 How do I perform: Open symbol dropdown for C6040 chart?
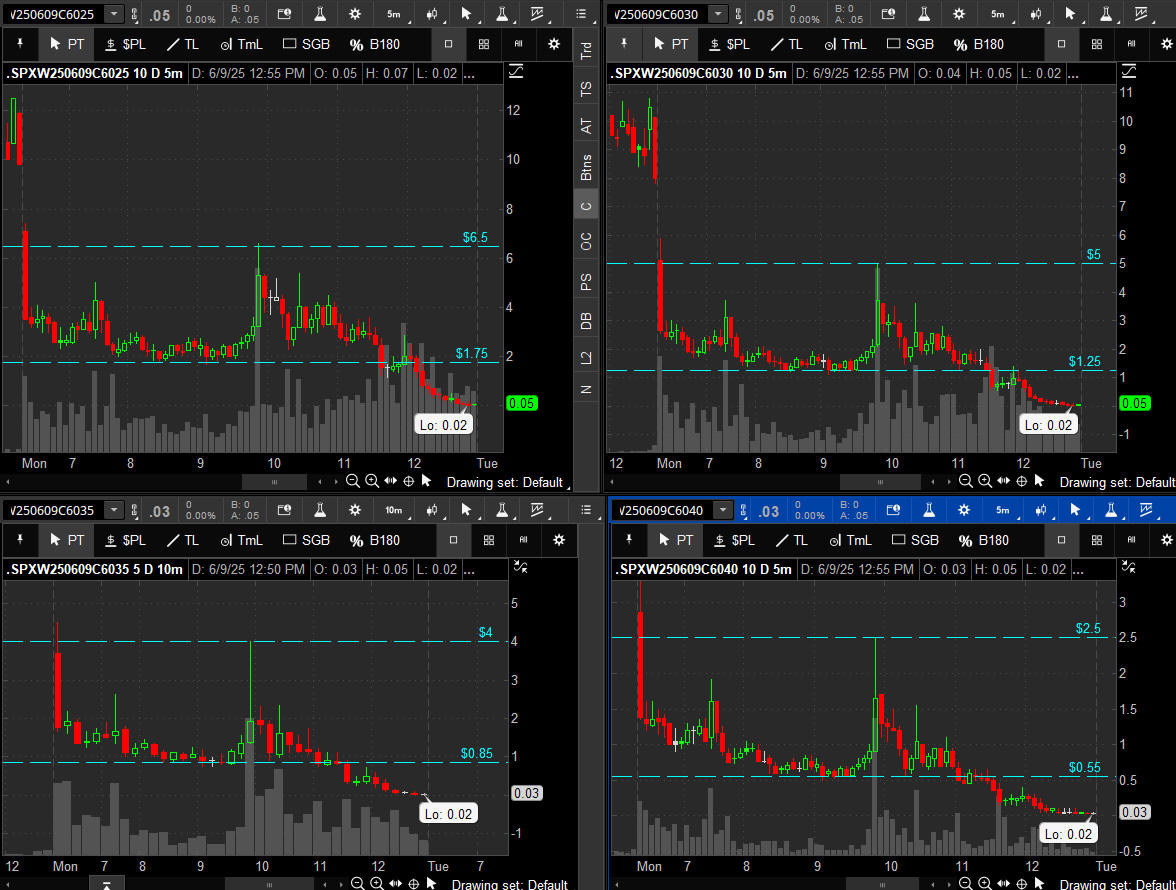[723, 511]
